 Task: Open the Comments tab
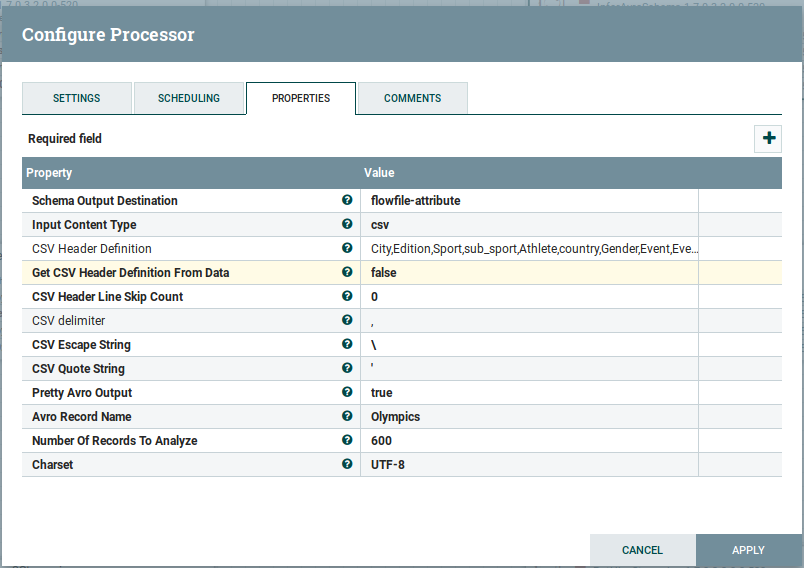[x=413, y=98]
